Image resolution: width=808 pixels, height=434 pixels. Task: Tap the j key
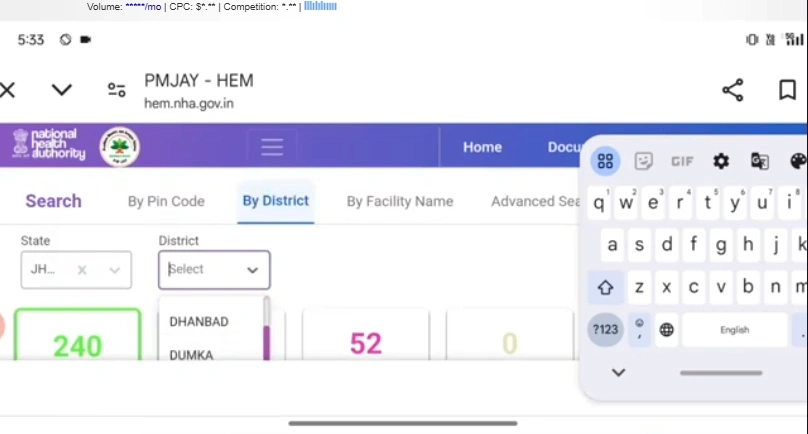pos(776,245)
